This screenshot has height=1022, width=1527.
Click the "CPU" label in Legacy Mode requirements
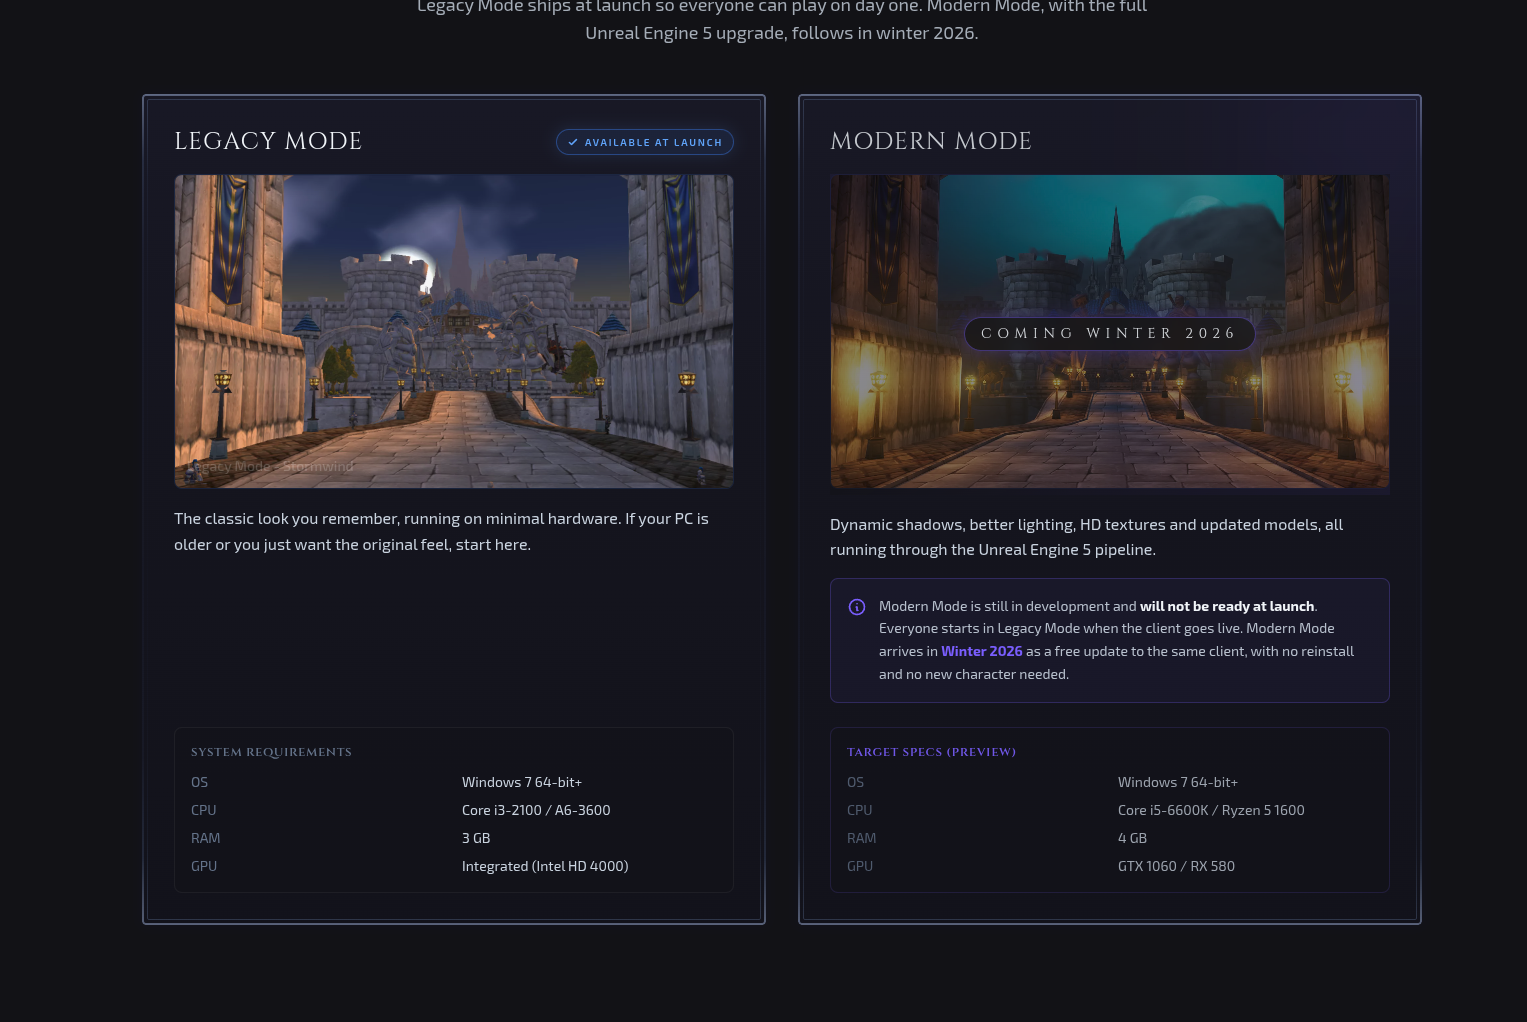point(204,810)
